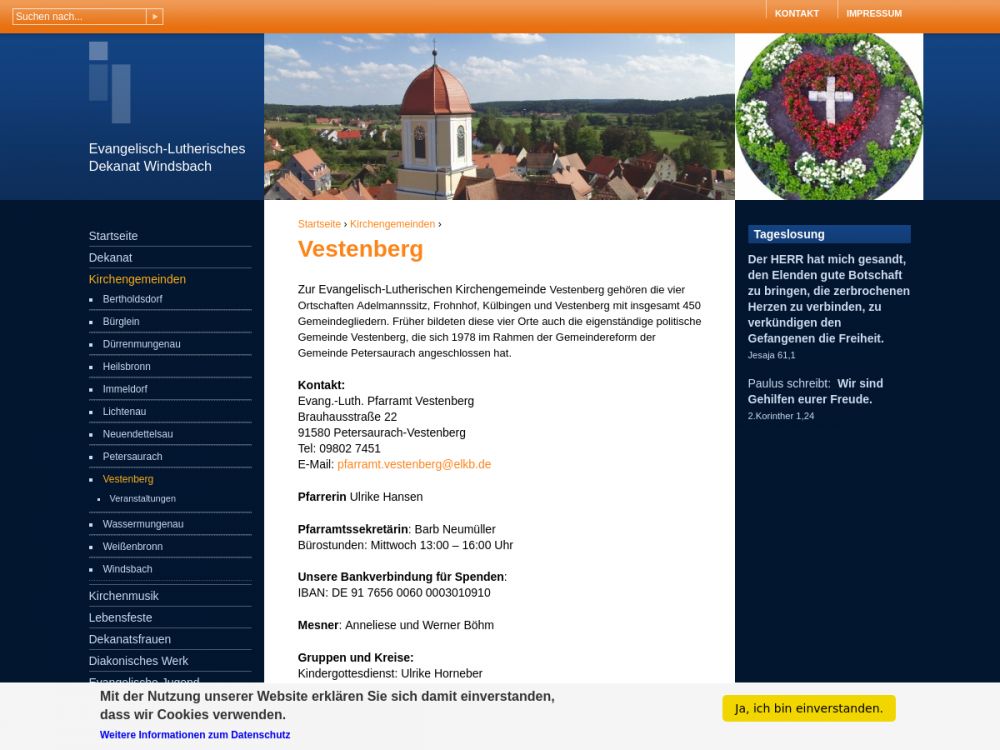1000x750 pixels.
Task: Open Lebensfeste in the sidebar menu
Action: pyautogui.click(x=121, y=618)
